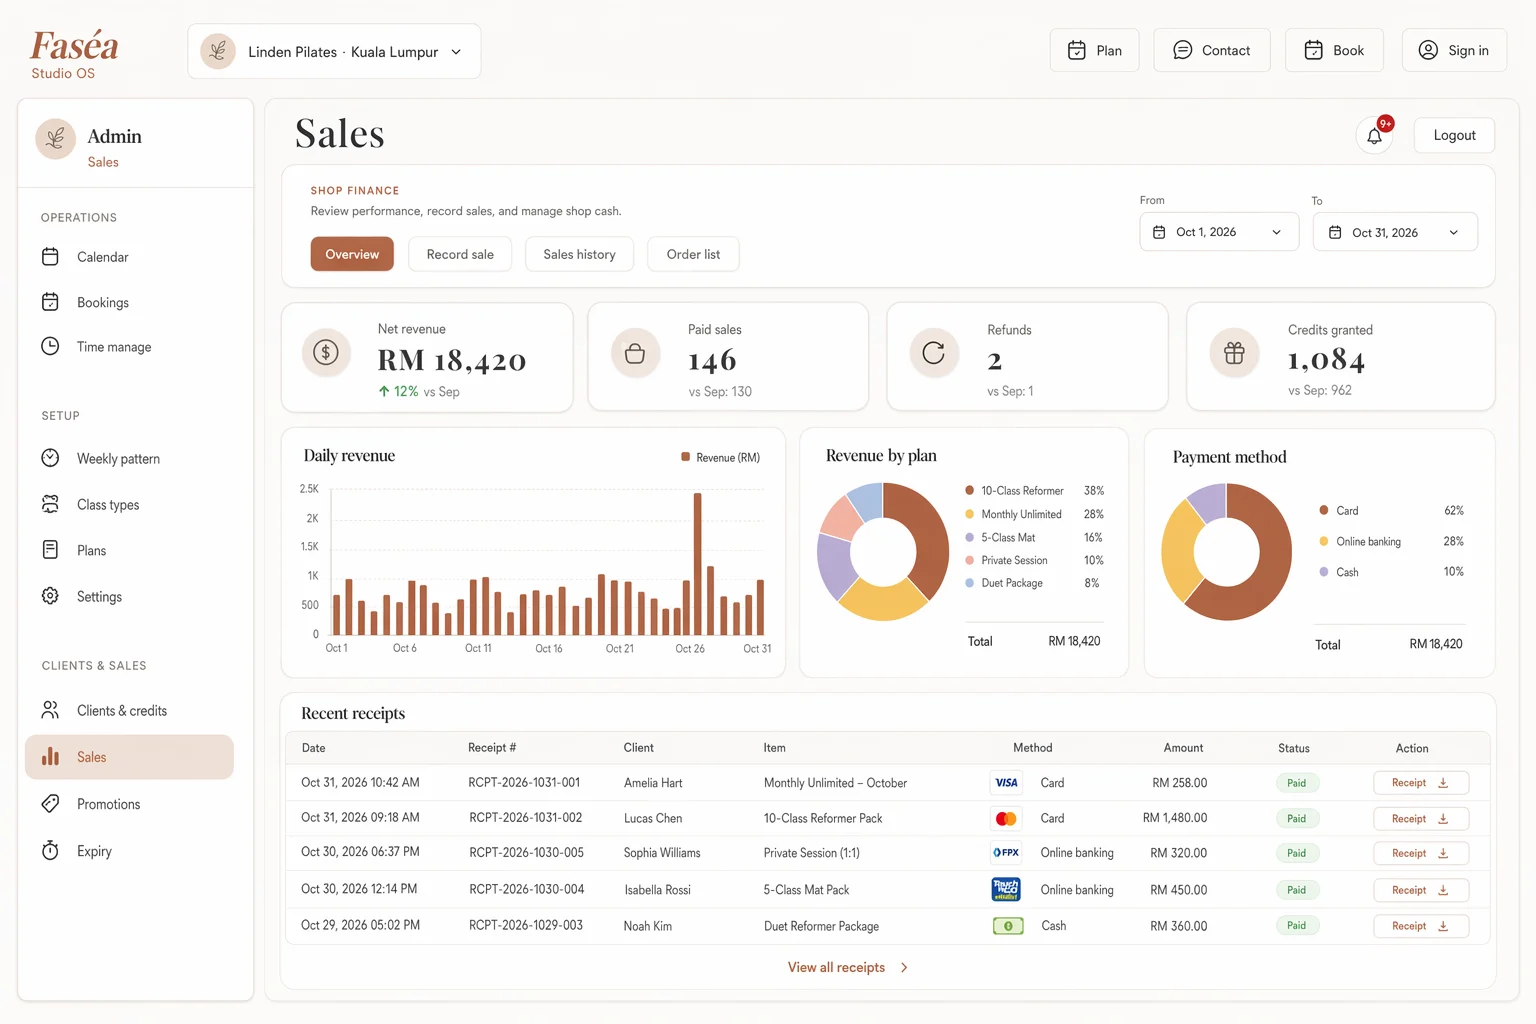The height and width of the screenshot is (1024, 1536).
Task: Click the RM 1,480.00 amount cell
Action: pyautogui.click(x=1175, y=818)
